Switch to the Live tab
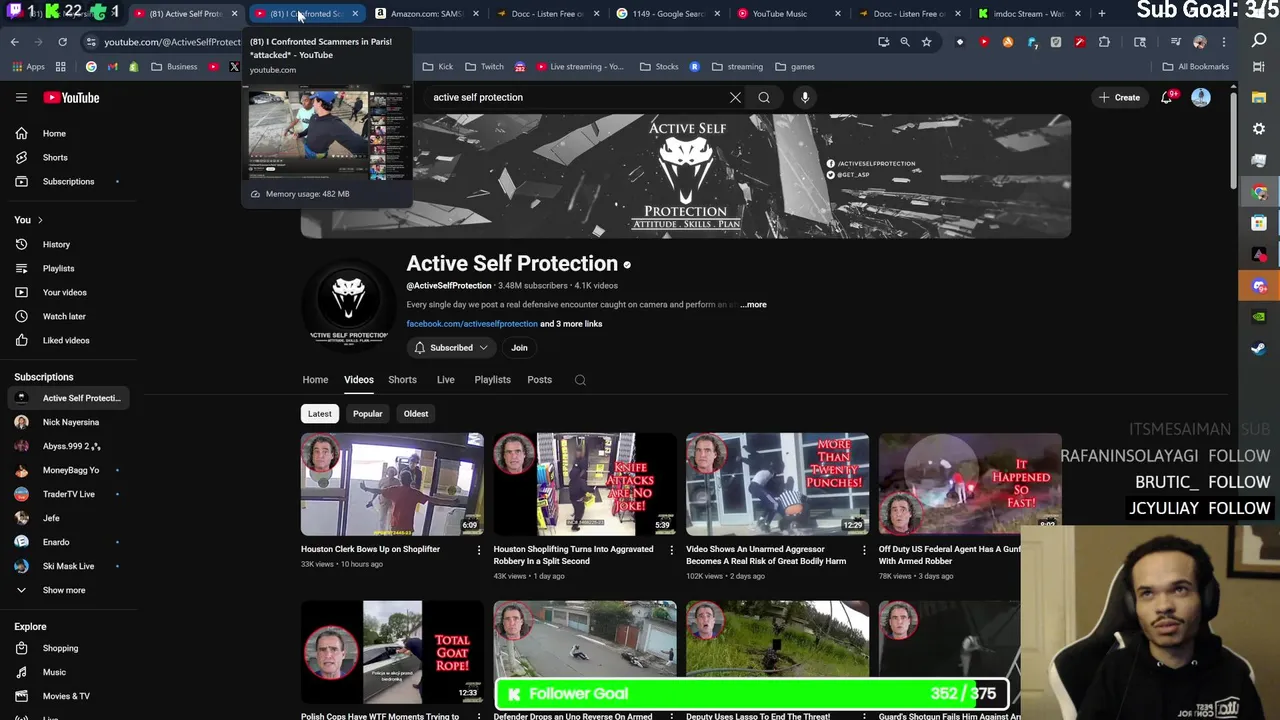Screen dimensions: 1280x720 click(x=446, y=380)
